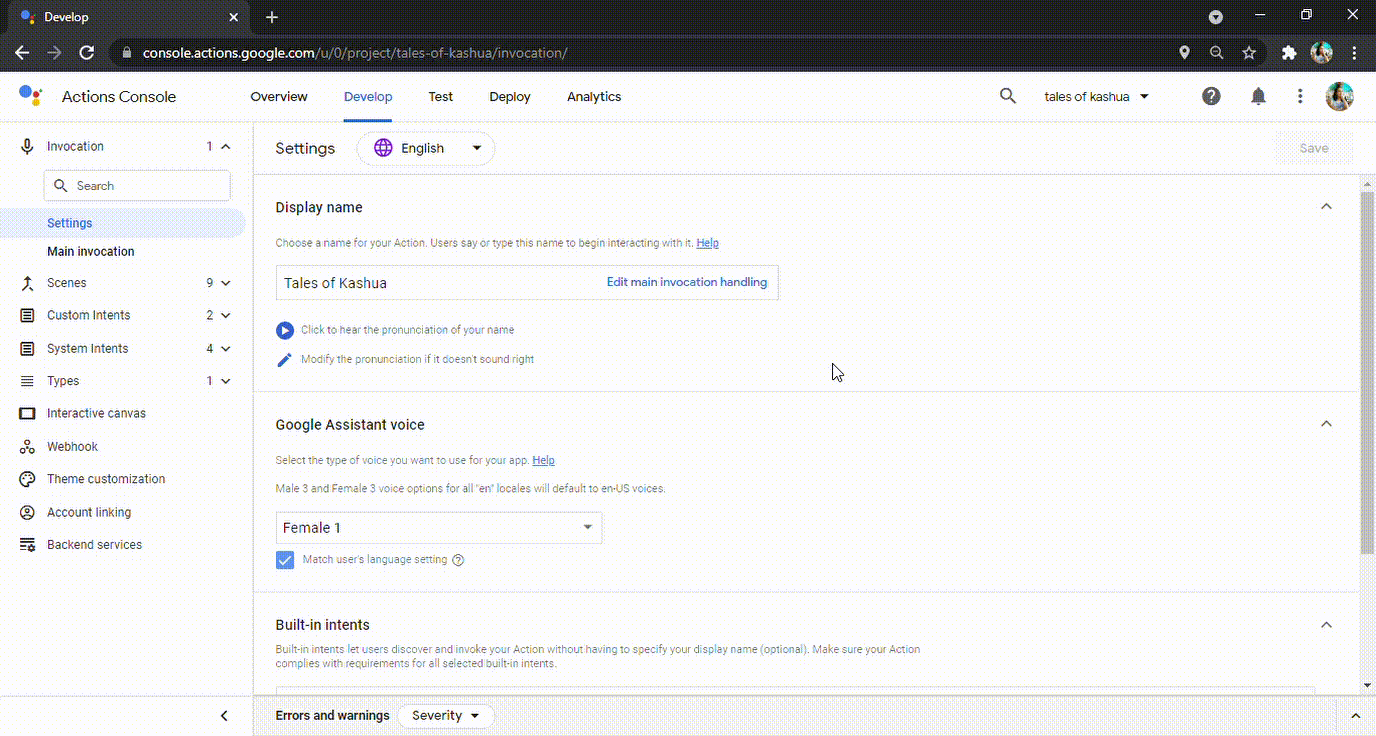1376x736 pixels.
Task: Click the Account linking person icon
Action: (28, 512)
